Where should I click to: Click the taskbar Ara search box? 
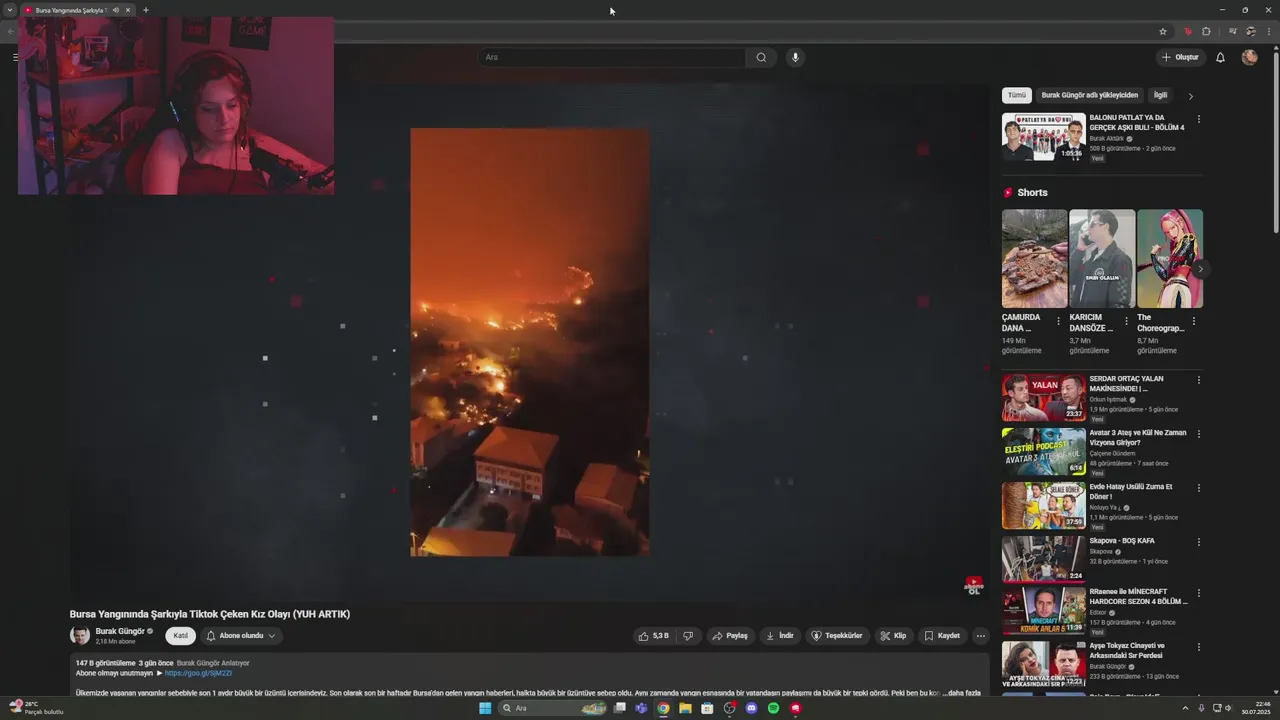552,708
